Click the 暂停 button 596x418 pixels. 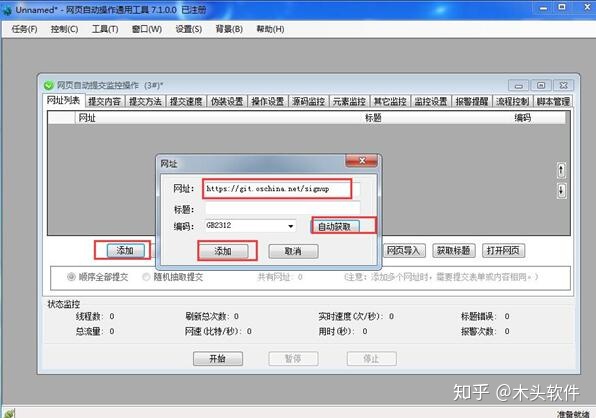(293, 358)
